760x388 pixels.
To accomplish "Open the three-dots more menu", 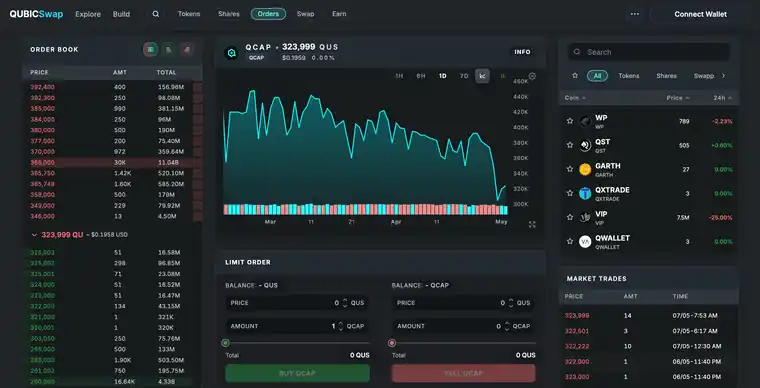I will (634, 14).
